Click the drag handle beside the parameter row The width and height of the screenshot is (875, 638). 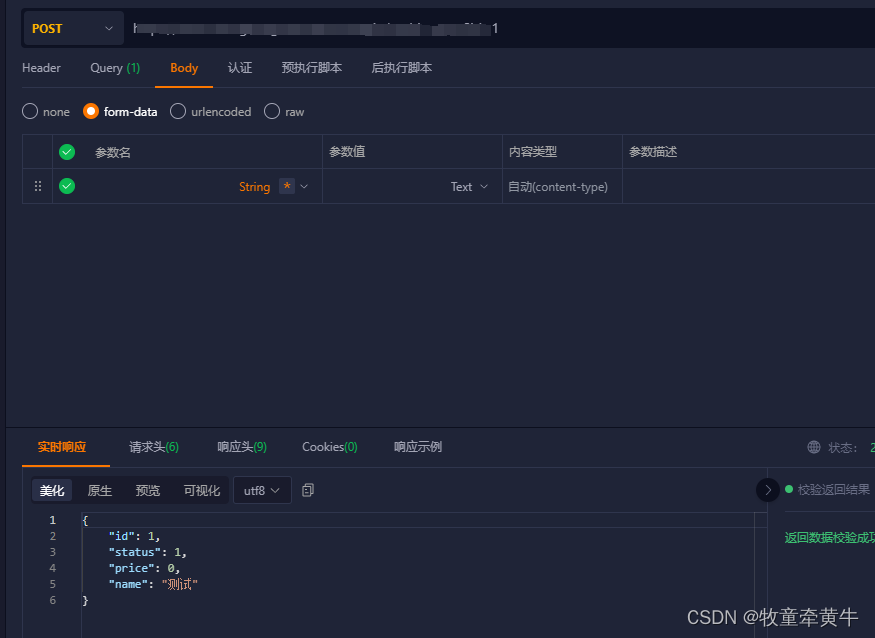[x=37, y=186]
